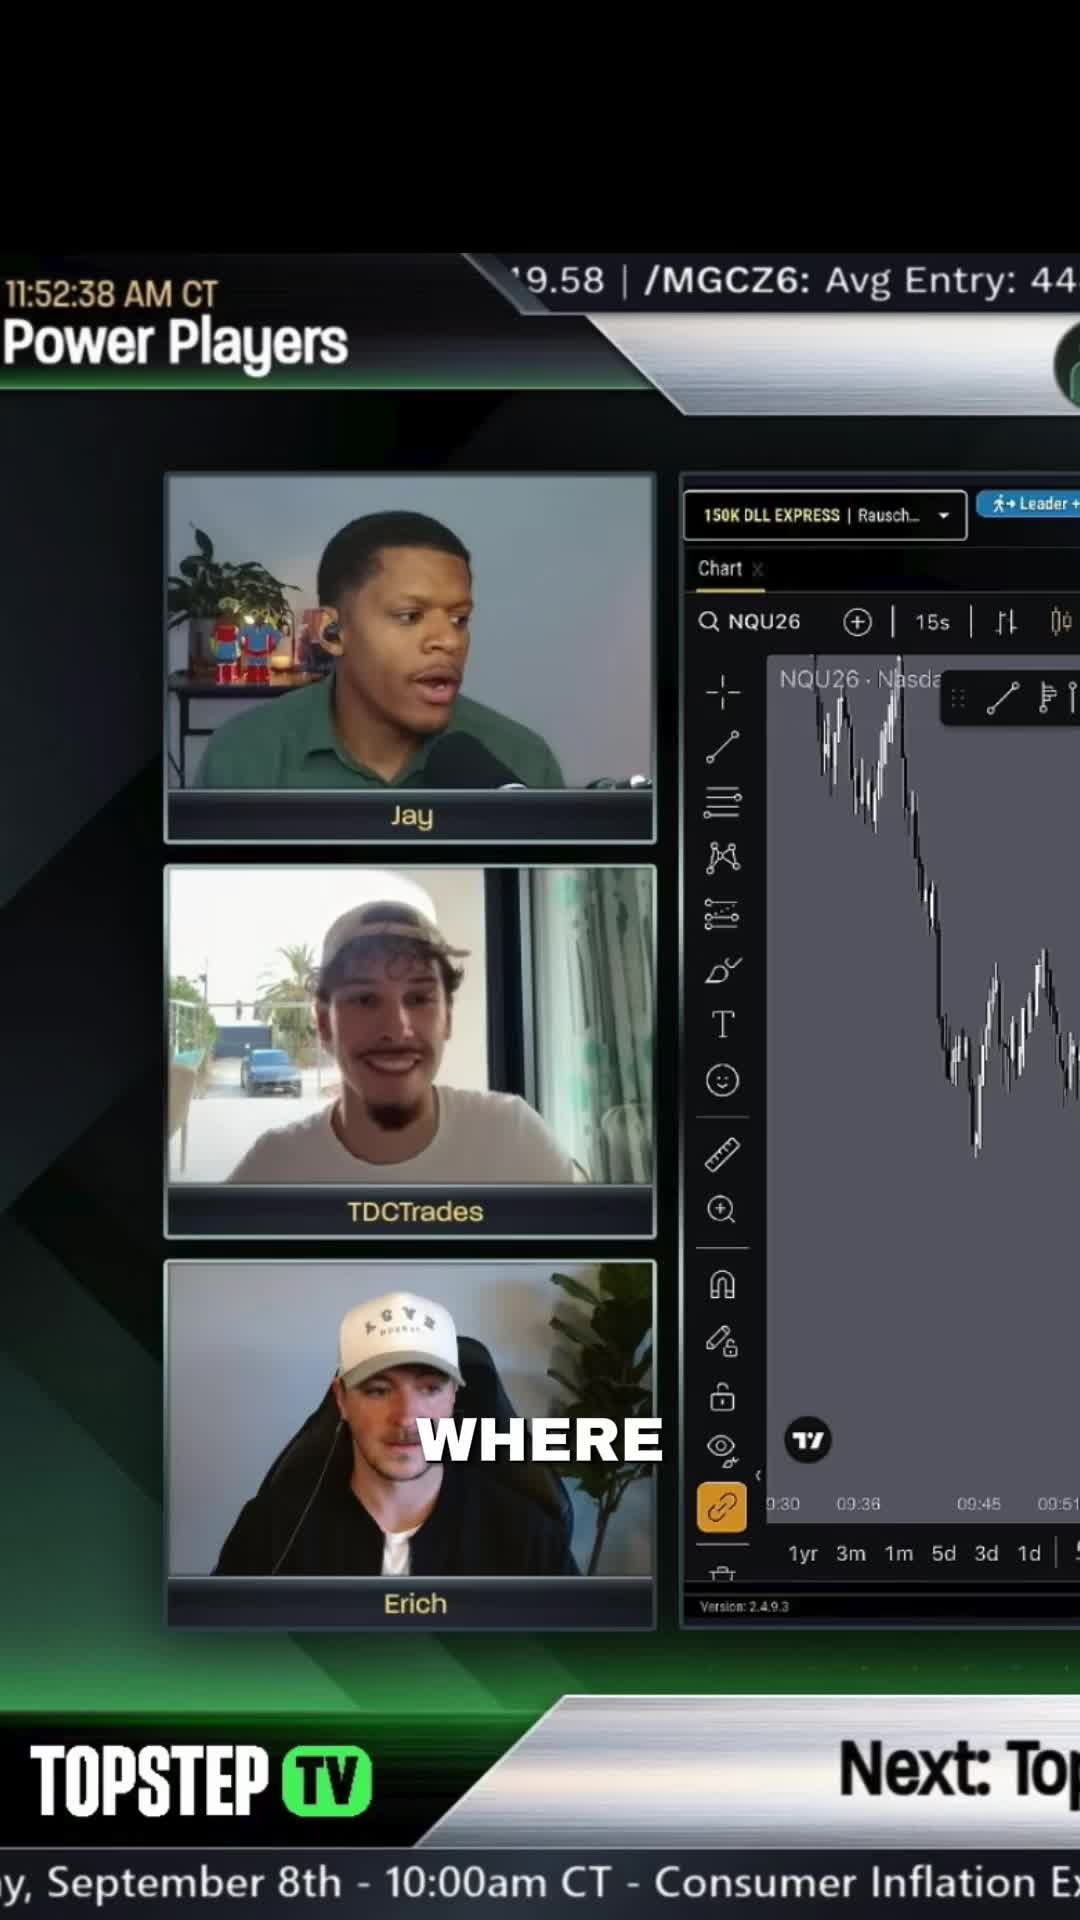1080x1920 pixels.
Task: Click the 09:45 time axis label
Action: [x=979, y=1504]
